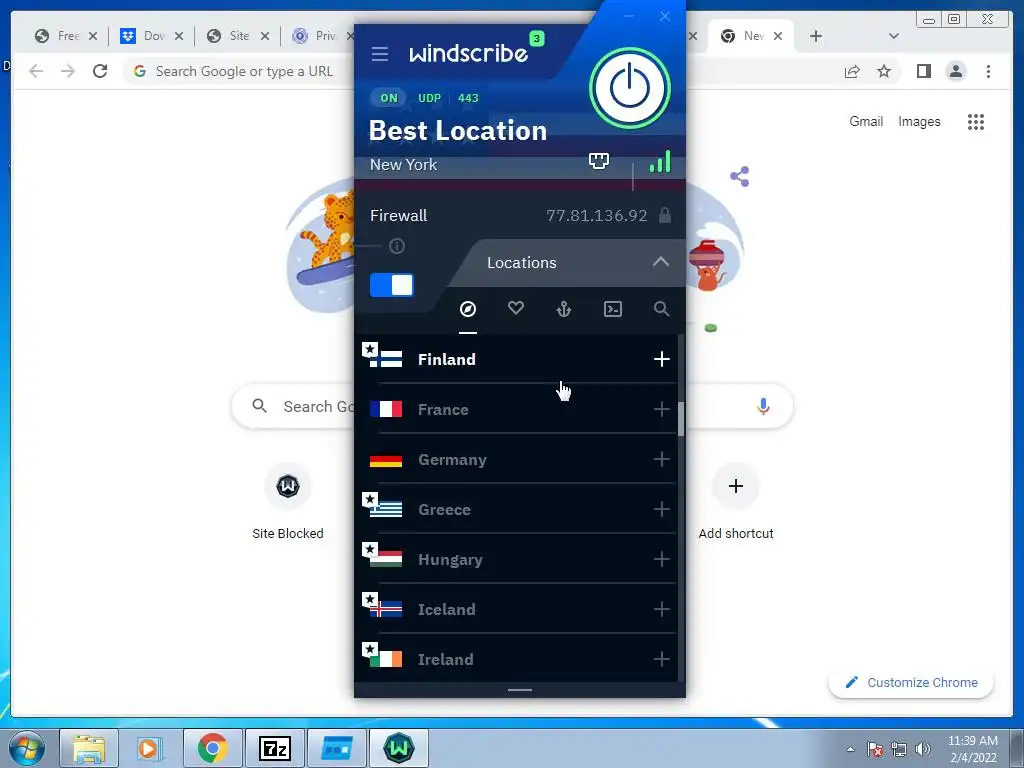Viewport: 1024px width, 768px height.
Task: Select the compass all-locations tab
Action: (x=468, y=309)
